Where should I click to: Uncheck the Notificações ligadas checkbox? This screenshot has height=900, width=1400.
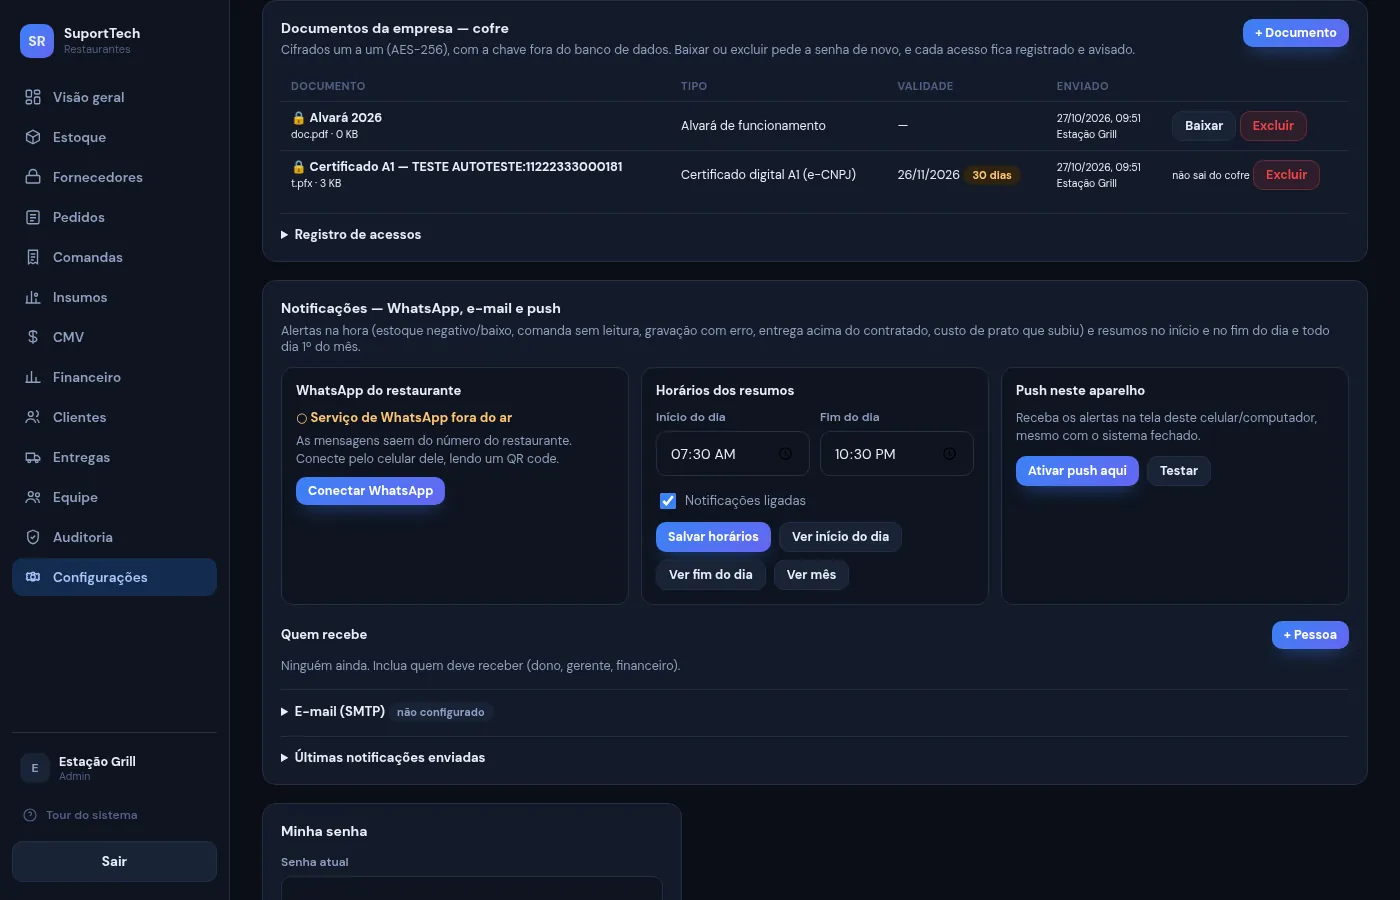(x=668, y=501)
